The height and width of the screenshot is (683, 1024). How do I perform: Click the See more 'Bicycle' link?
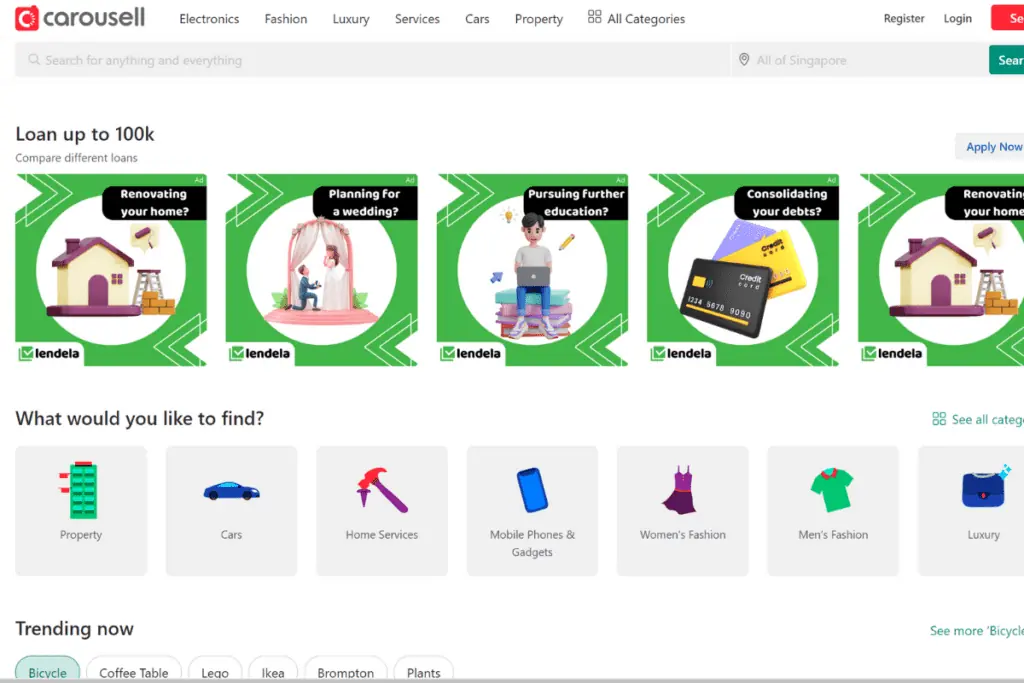point(976,631)
